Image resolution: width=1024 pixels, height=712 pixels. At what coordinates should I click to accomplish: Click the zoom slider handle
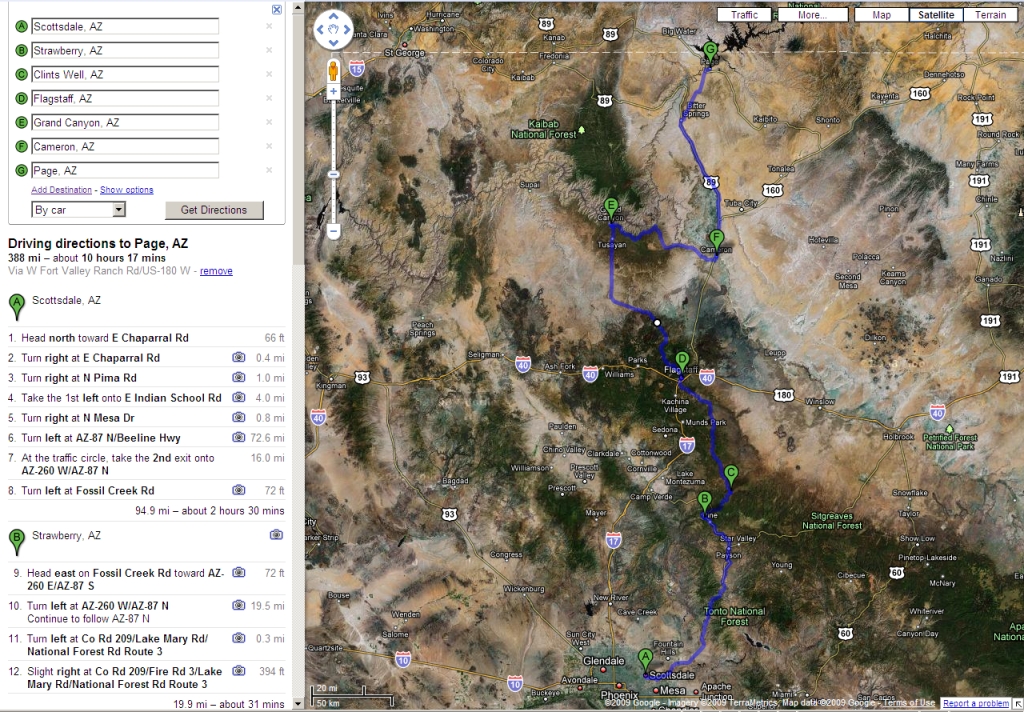[x=333, y=174]
